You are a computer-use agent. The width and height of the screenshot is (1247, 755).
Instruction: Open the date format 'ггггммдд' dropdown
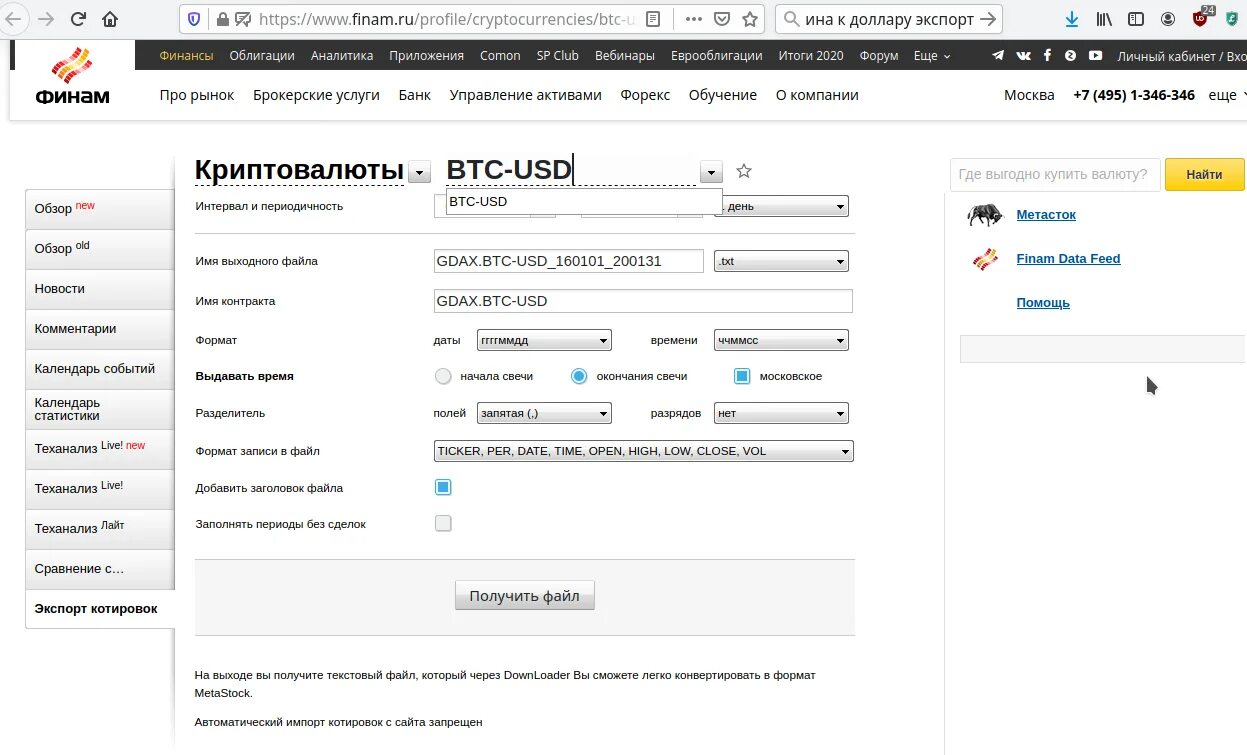pyautogui.click(x=544, y=340)
